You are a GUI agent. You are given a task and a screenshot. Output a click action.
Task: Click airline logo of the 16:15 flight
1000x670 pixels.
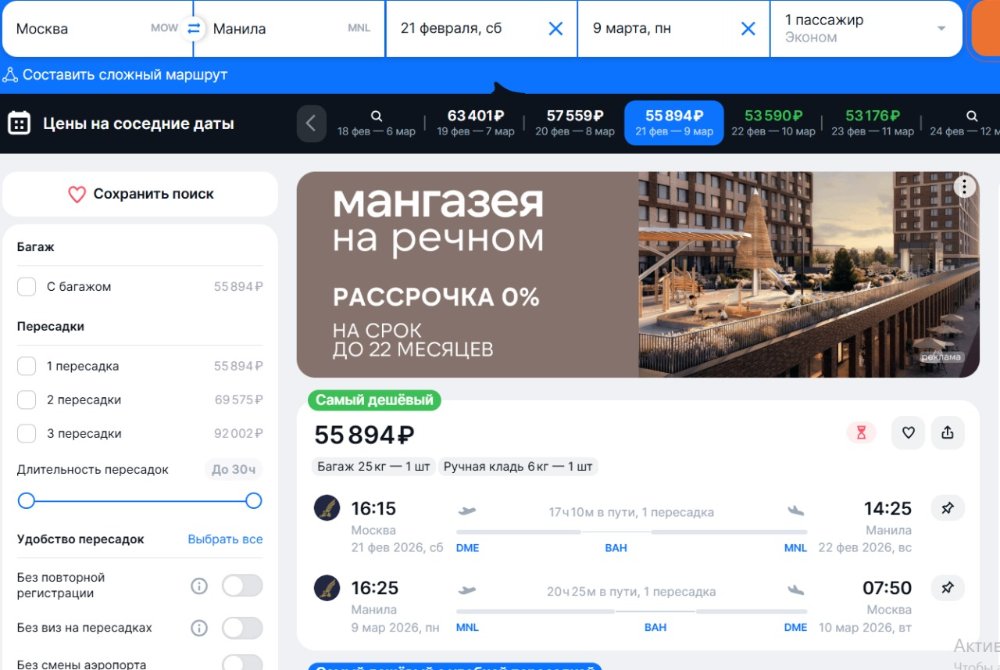click(327, 508)
